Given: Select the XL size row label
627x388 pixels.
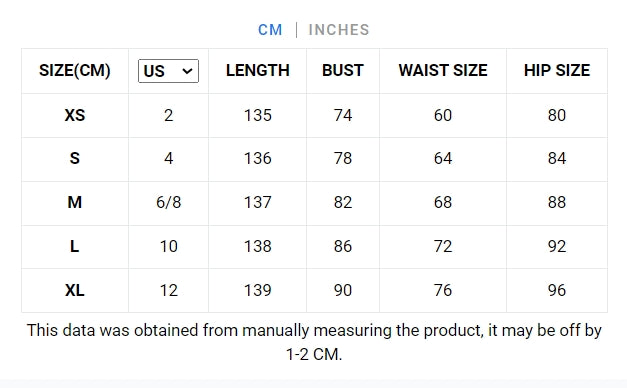Looking at the screenshot, I should pyautogui.click(x=75, y=290).
